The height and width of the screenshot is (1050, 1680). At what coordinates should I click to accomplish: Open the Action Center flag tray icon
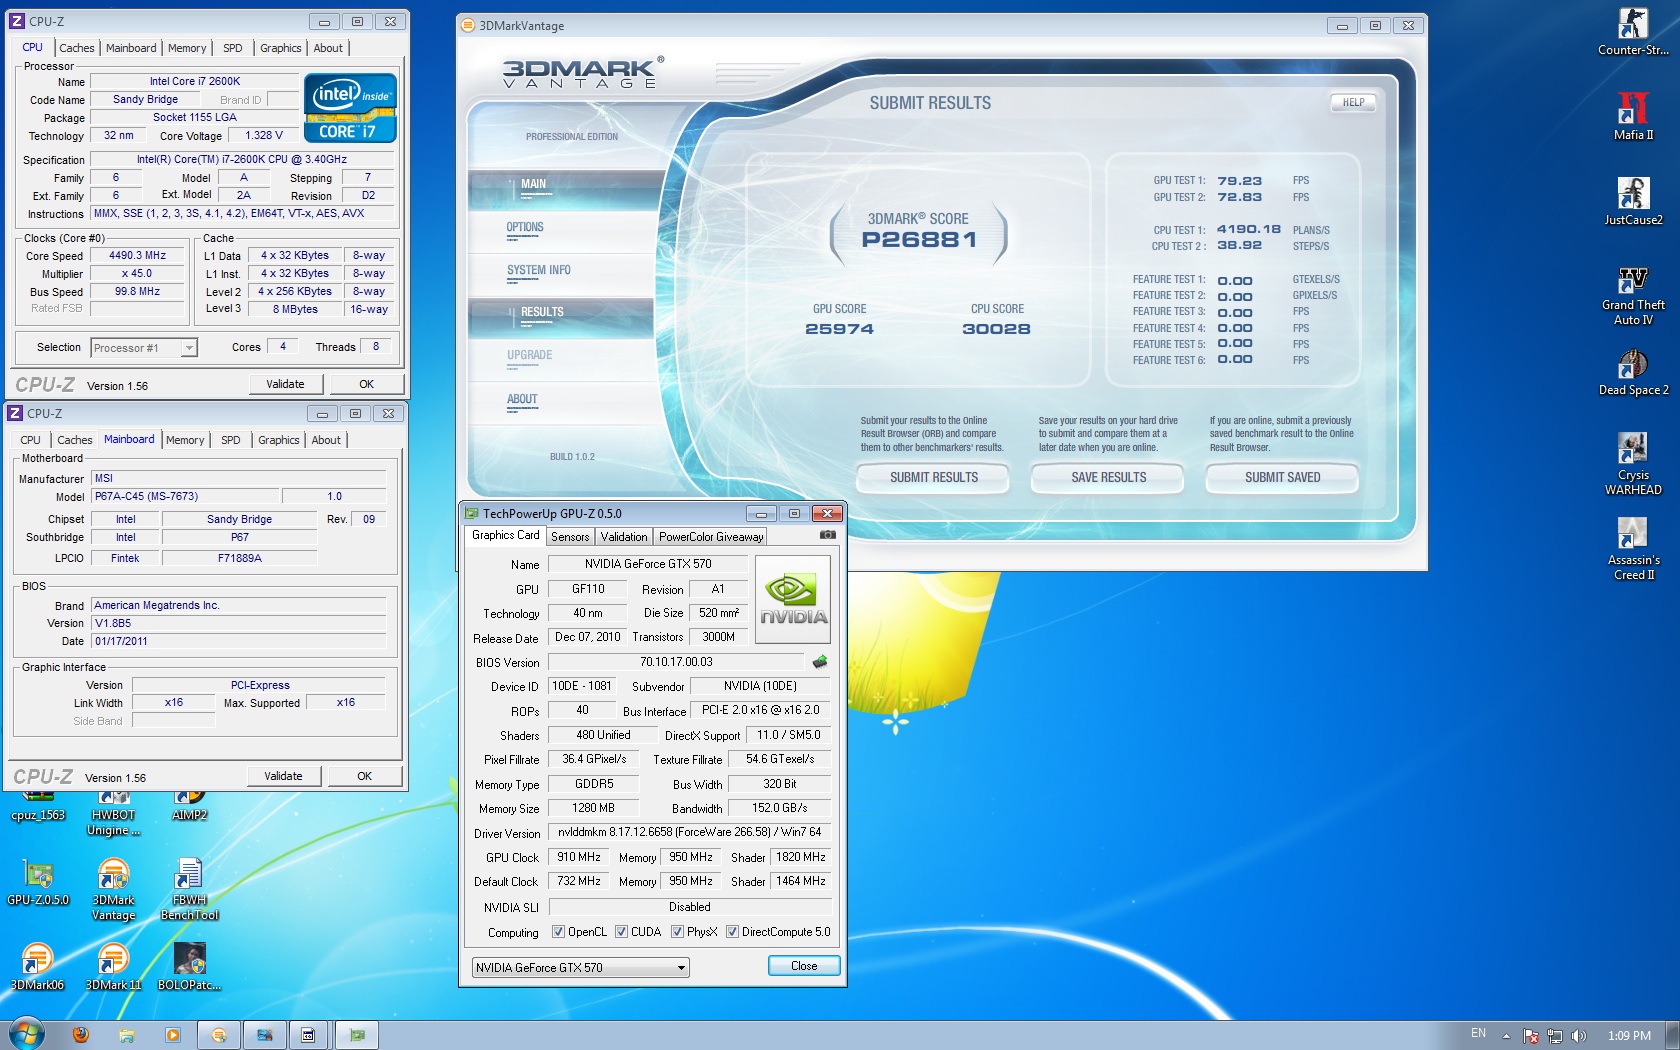[1530, 1036]
